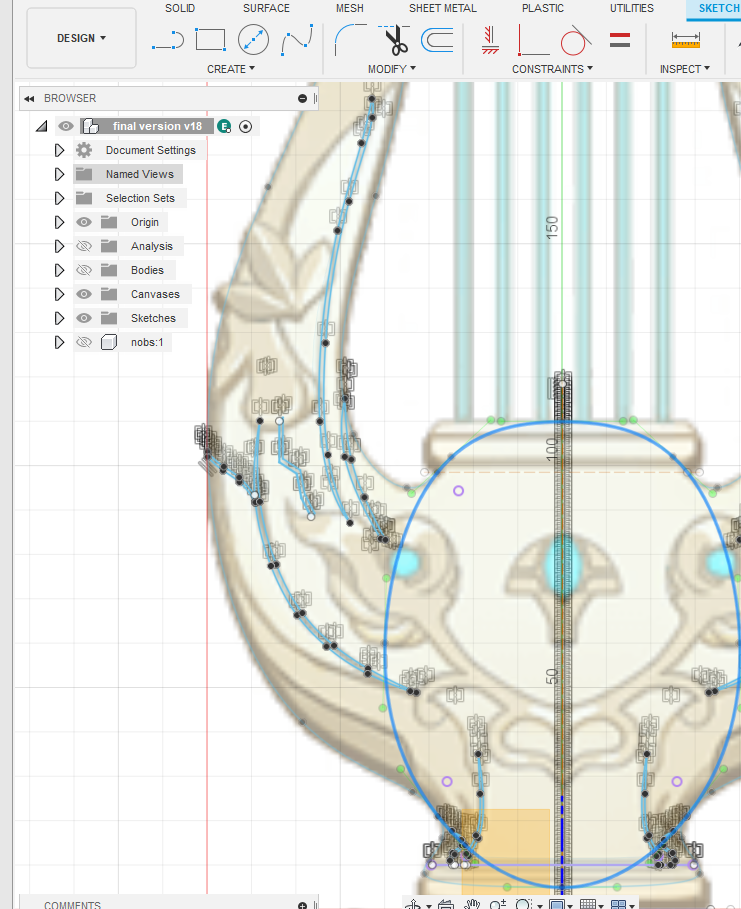Open the Measure ruler tool
Screen dimensions: 741x909
[x=685, y=40]
